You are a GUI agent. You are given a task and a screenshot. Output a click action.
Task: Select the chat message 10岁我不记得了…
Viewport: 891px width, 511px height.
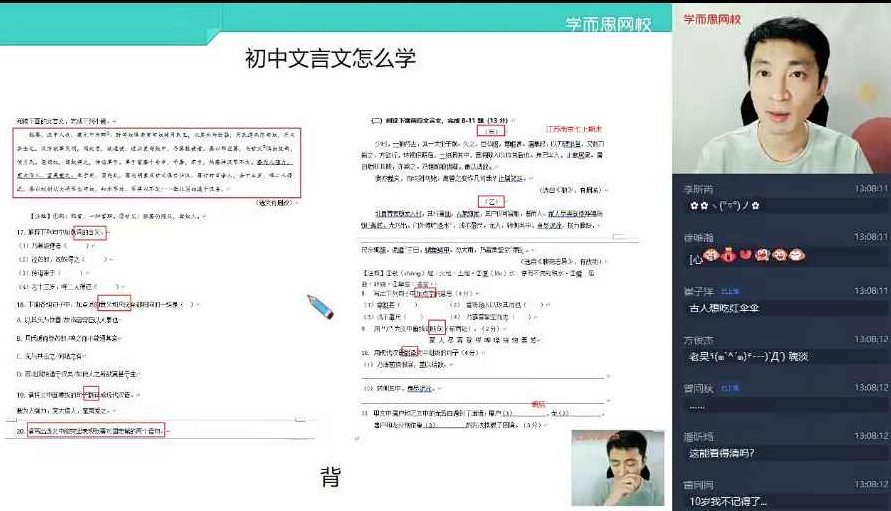(x=728, y=501)
